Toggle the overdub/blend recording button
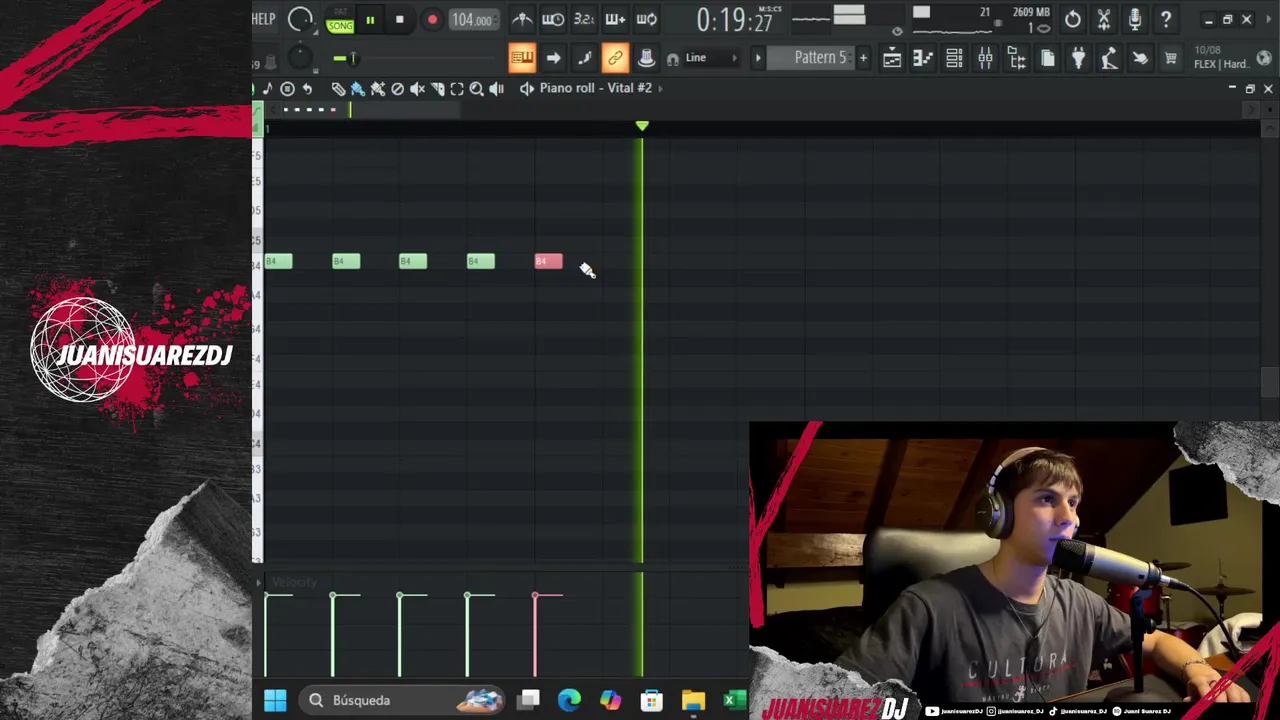Image resolution: width=1280 pixels, height=720 pixels. [615, 19]
